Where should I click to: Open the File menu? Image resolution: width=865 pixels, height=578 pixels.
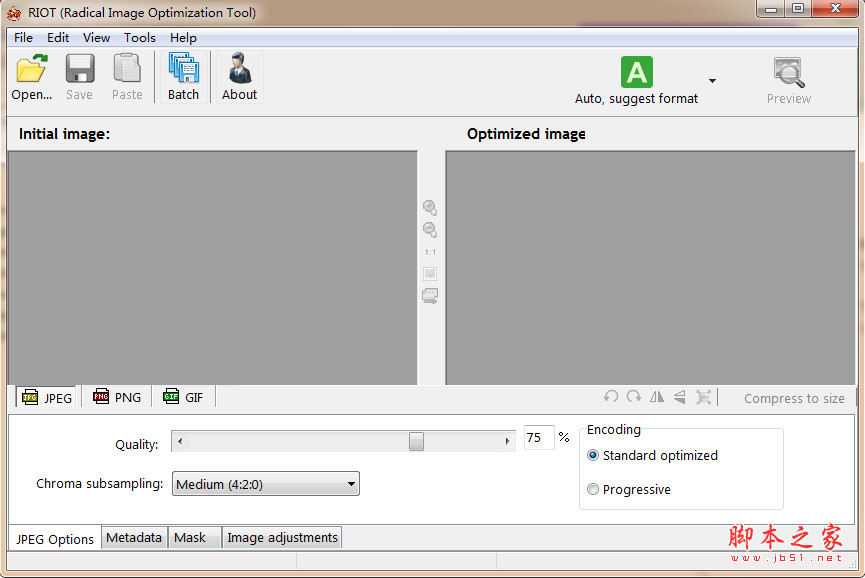(23, 38)
